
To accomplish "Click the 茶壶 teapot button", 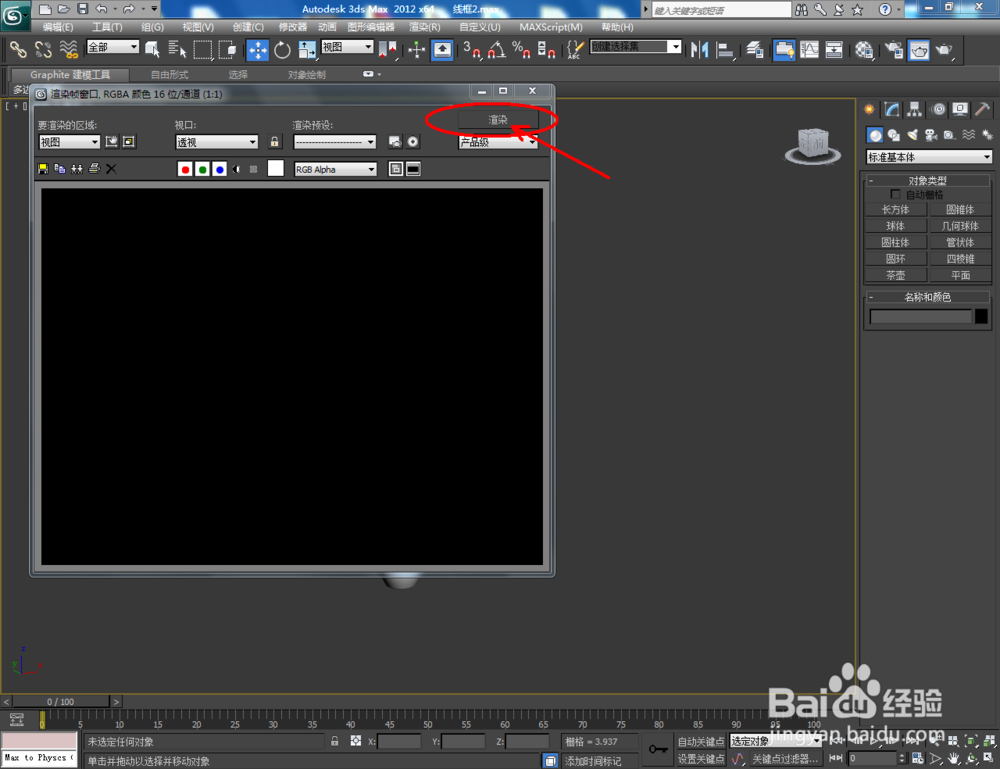I will (x=895, y=275).
